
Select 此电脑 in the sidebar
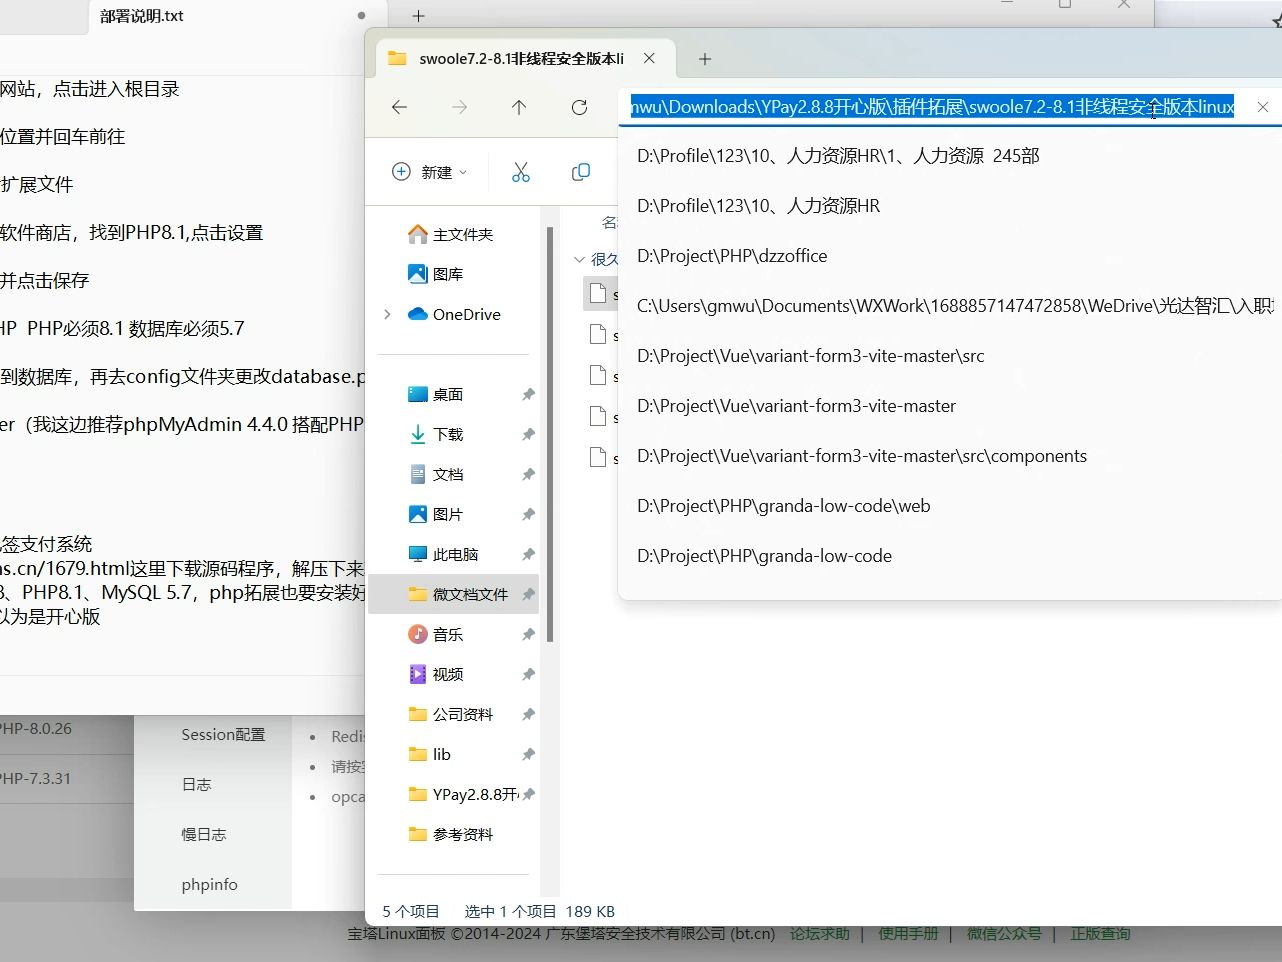point(444,554)
